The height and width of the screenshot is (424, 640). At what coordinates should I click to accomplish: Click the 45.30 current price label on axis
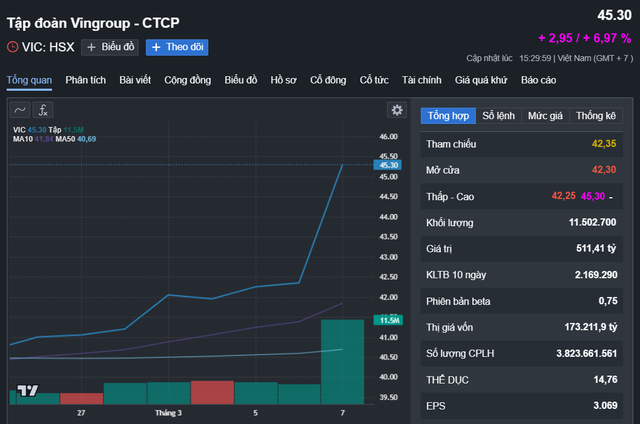389,165
